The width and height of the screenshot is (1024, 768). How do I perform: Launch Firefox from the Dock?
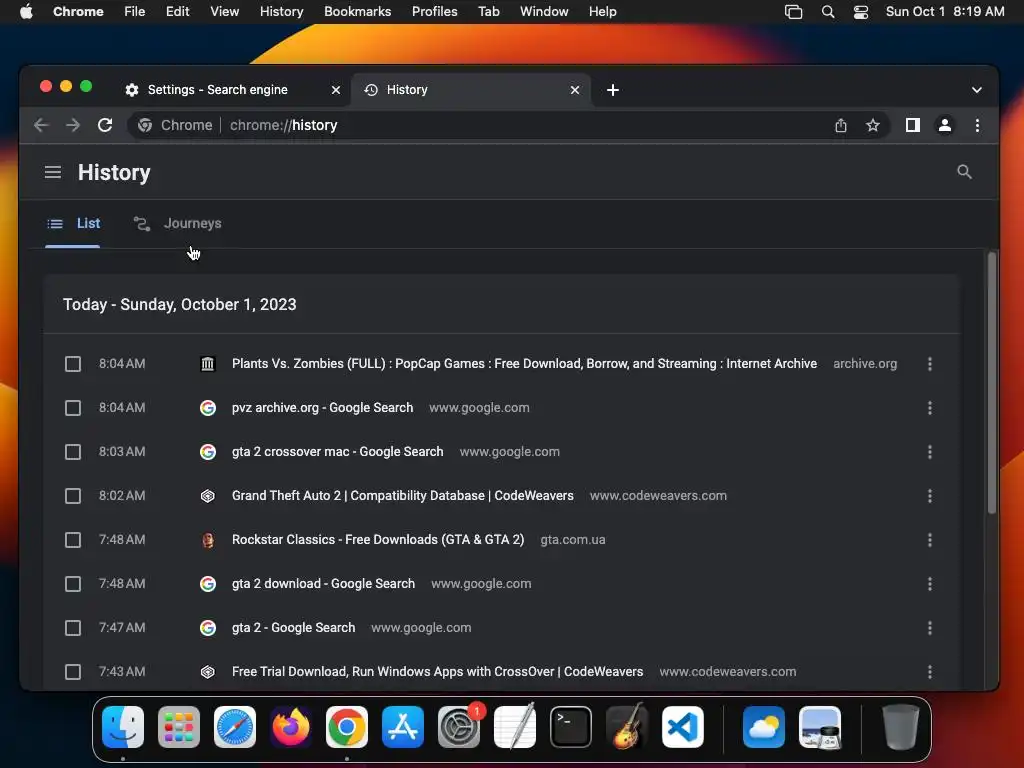(291, 727)
